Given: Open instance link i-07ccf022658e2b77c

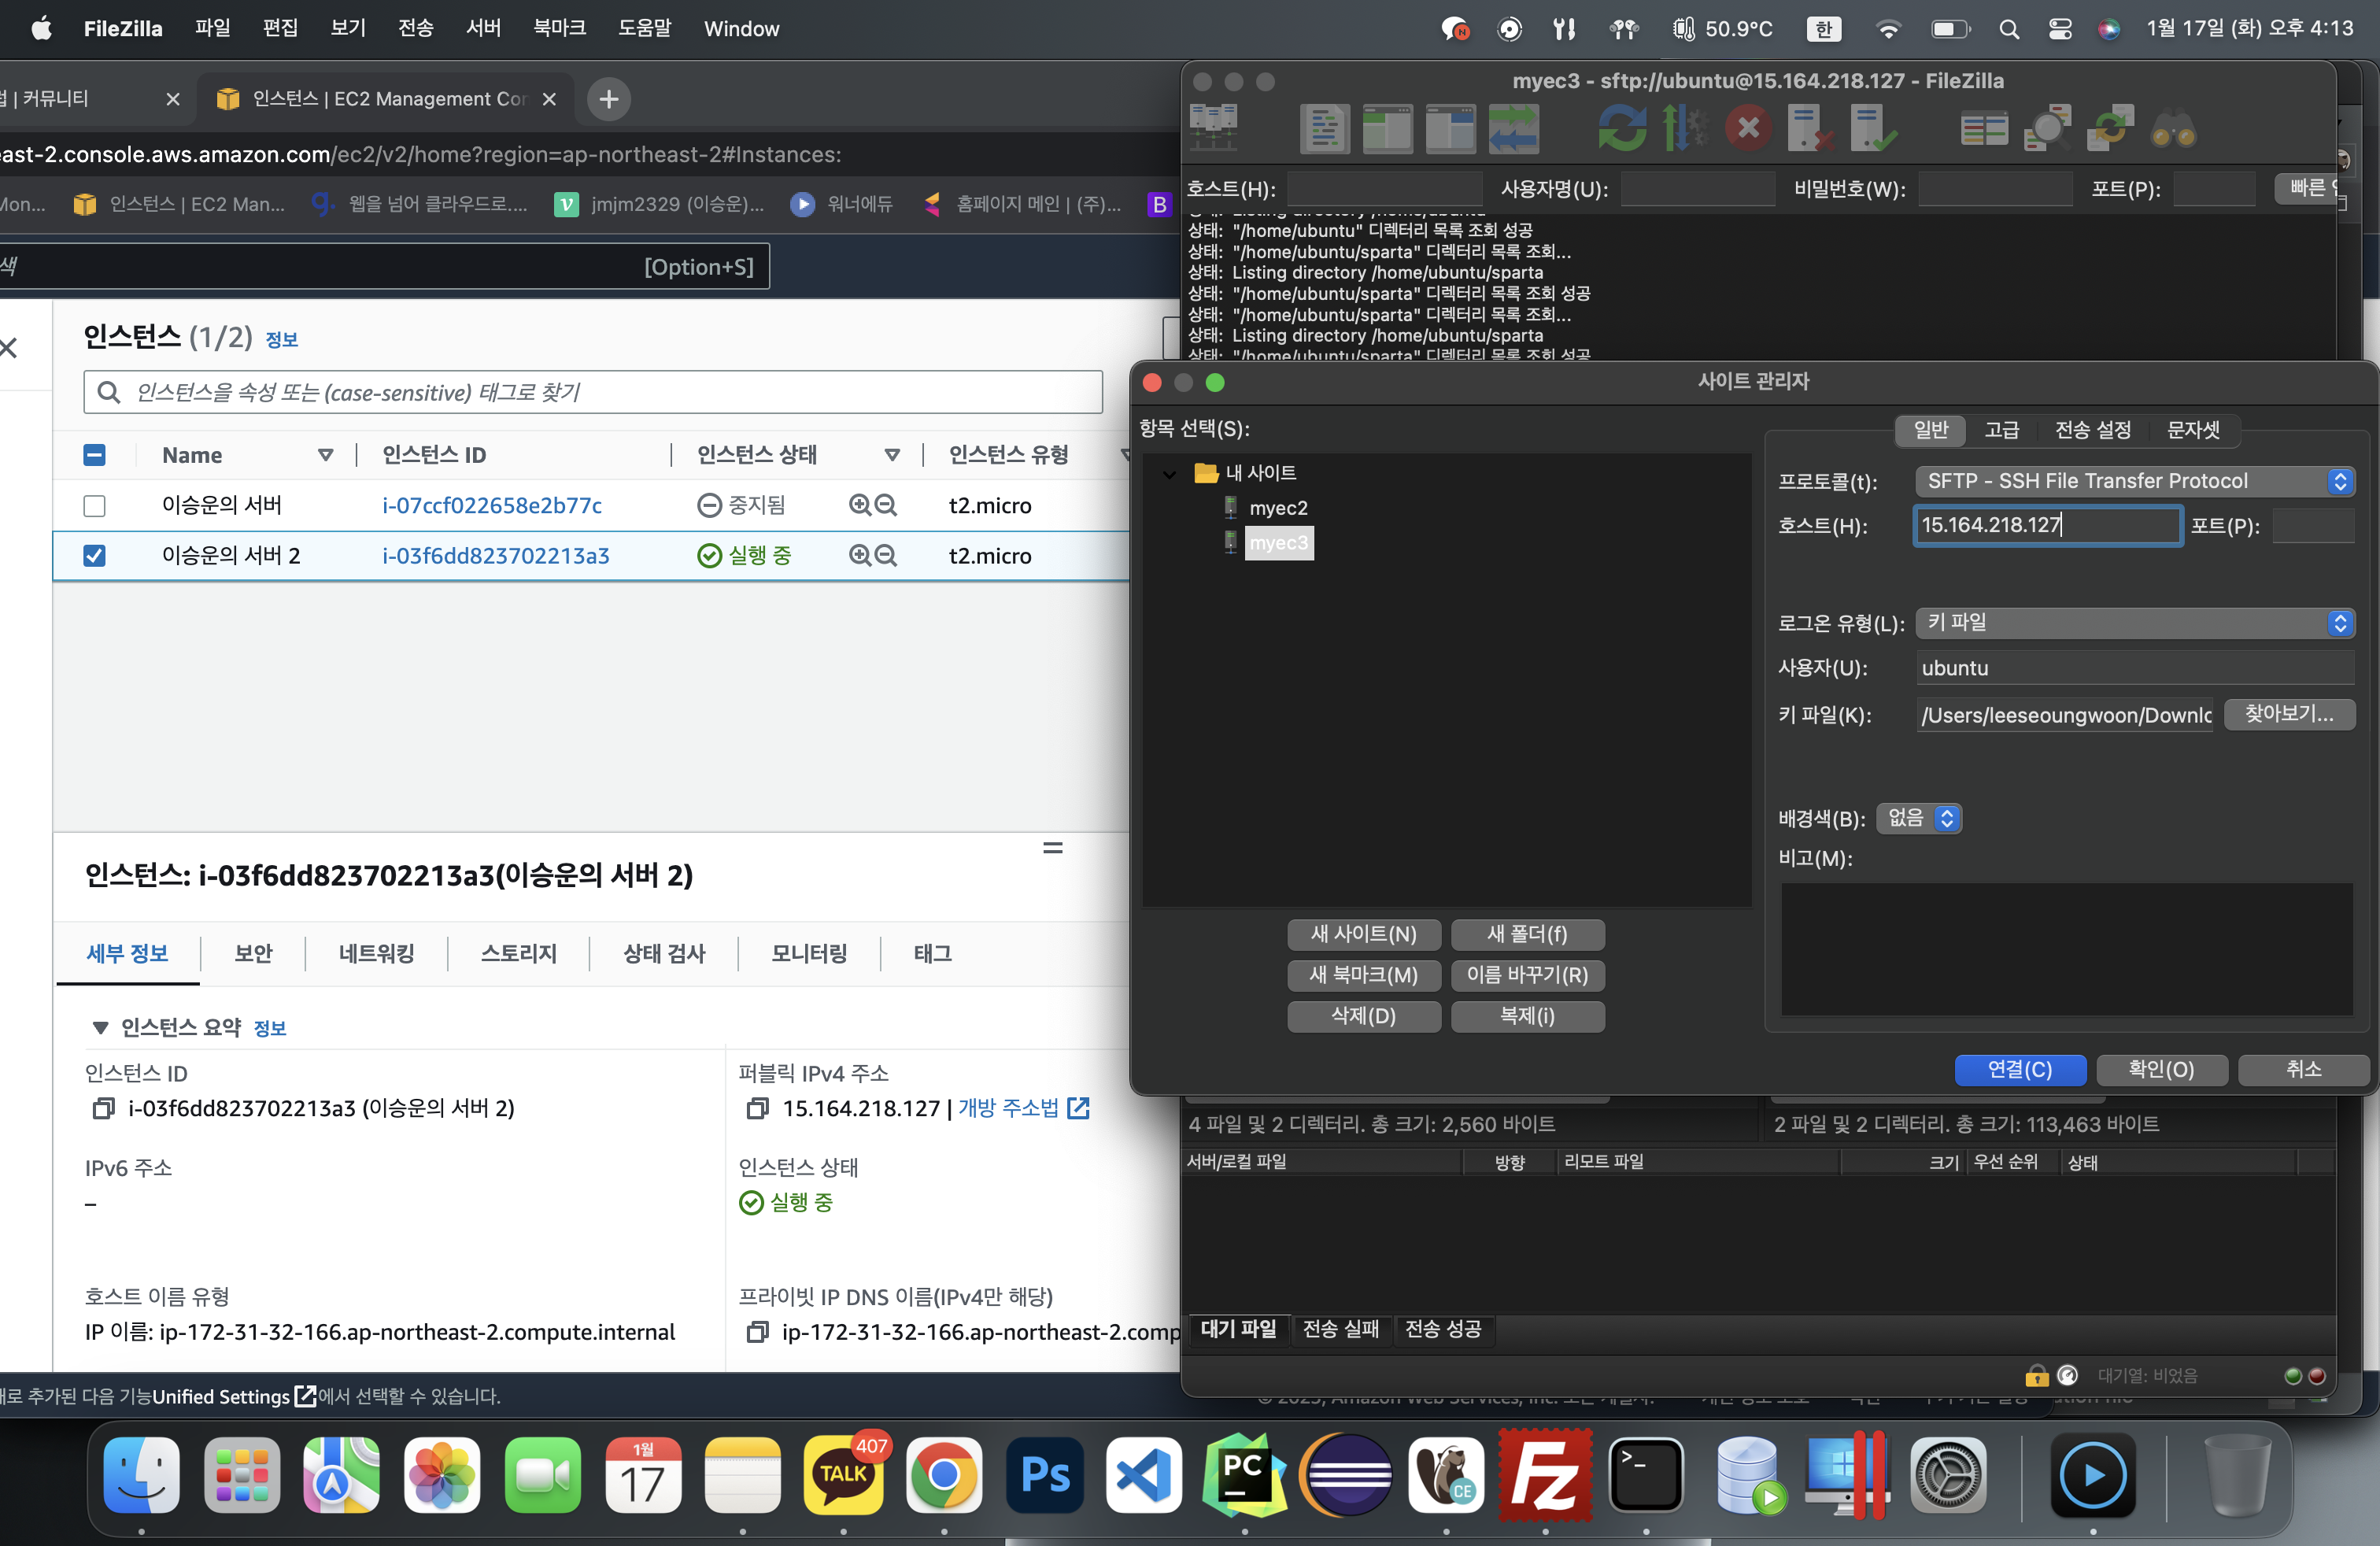Looking at the screenshot, I should [x=492, y=505].
